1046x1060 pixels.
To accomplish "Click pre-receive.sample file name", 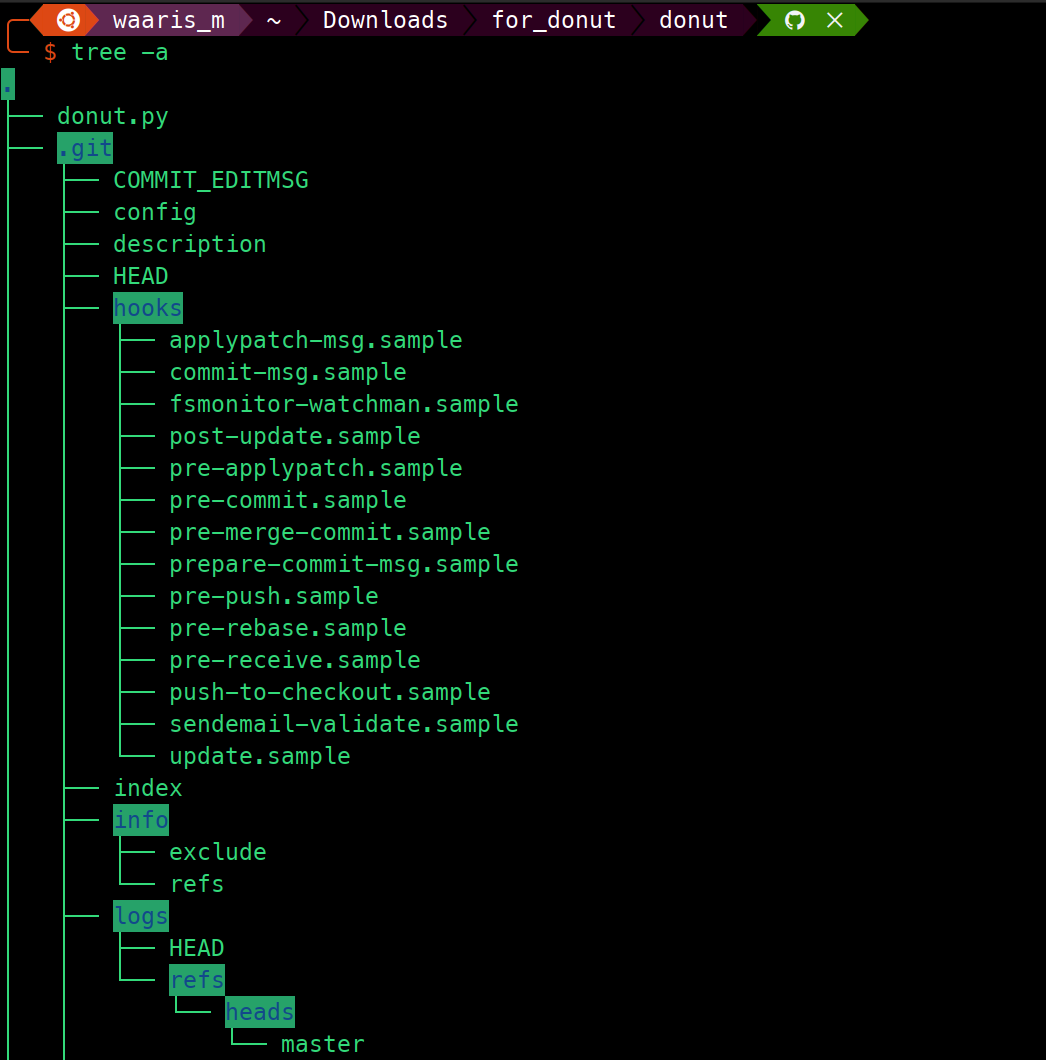I will 295,660.
